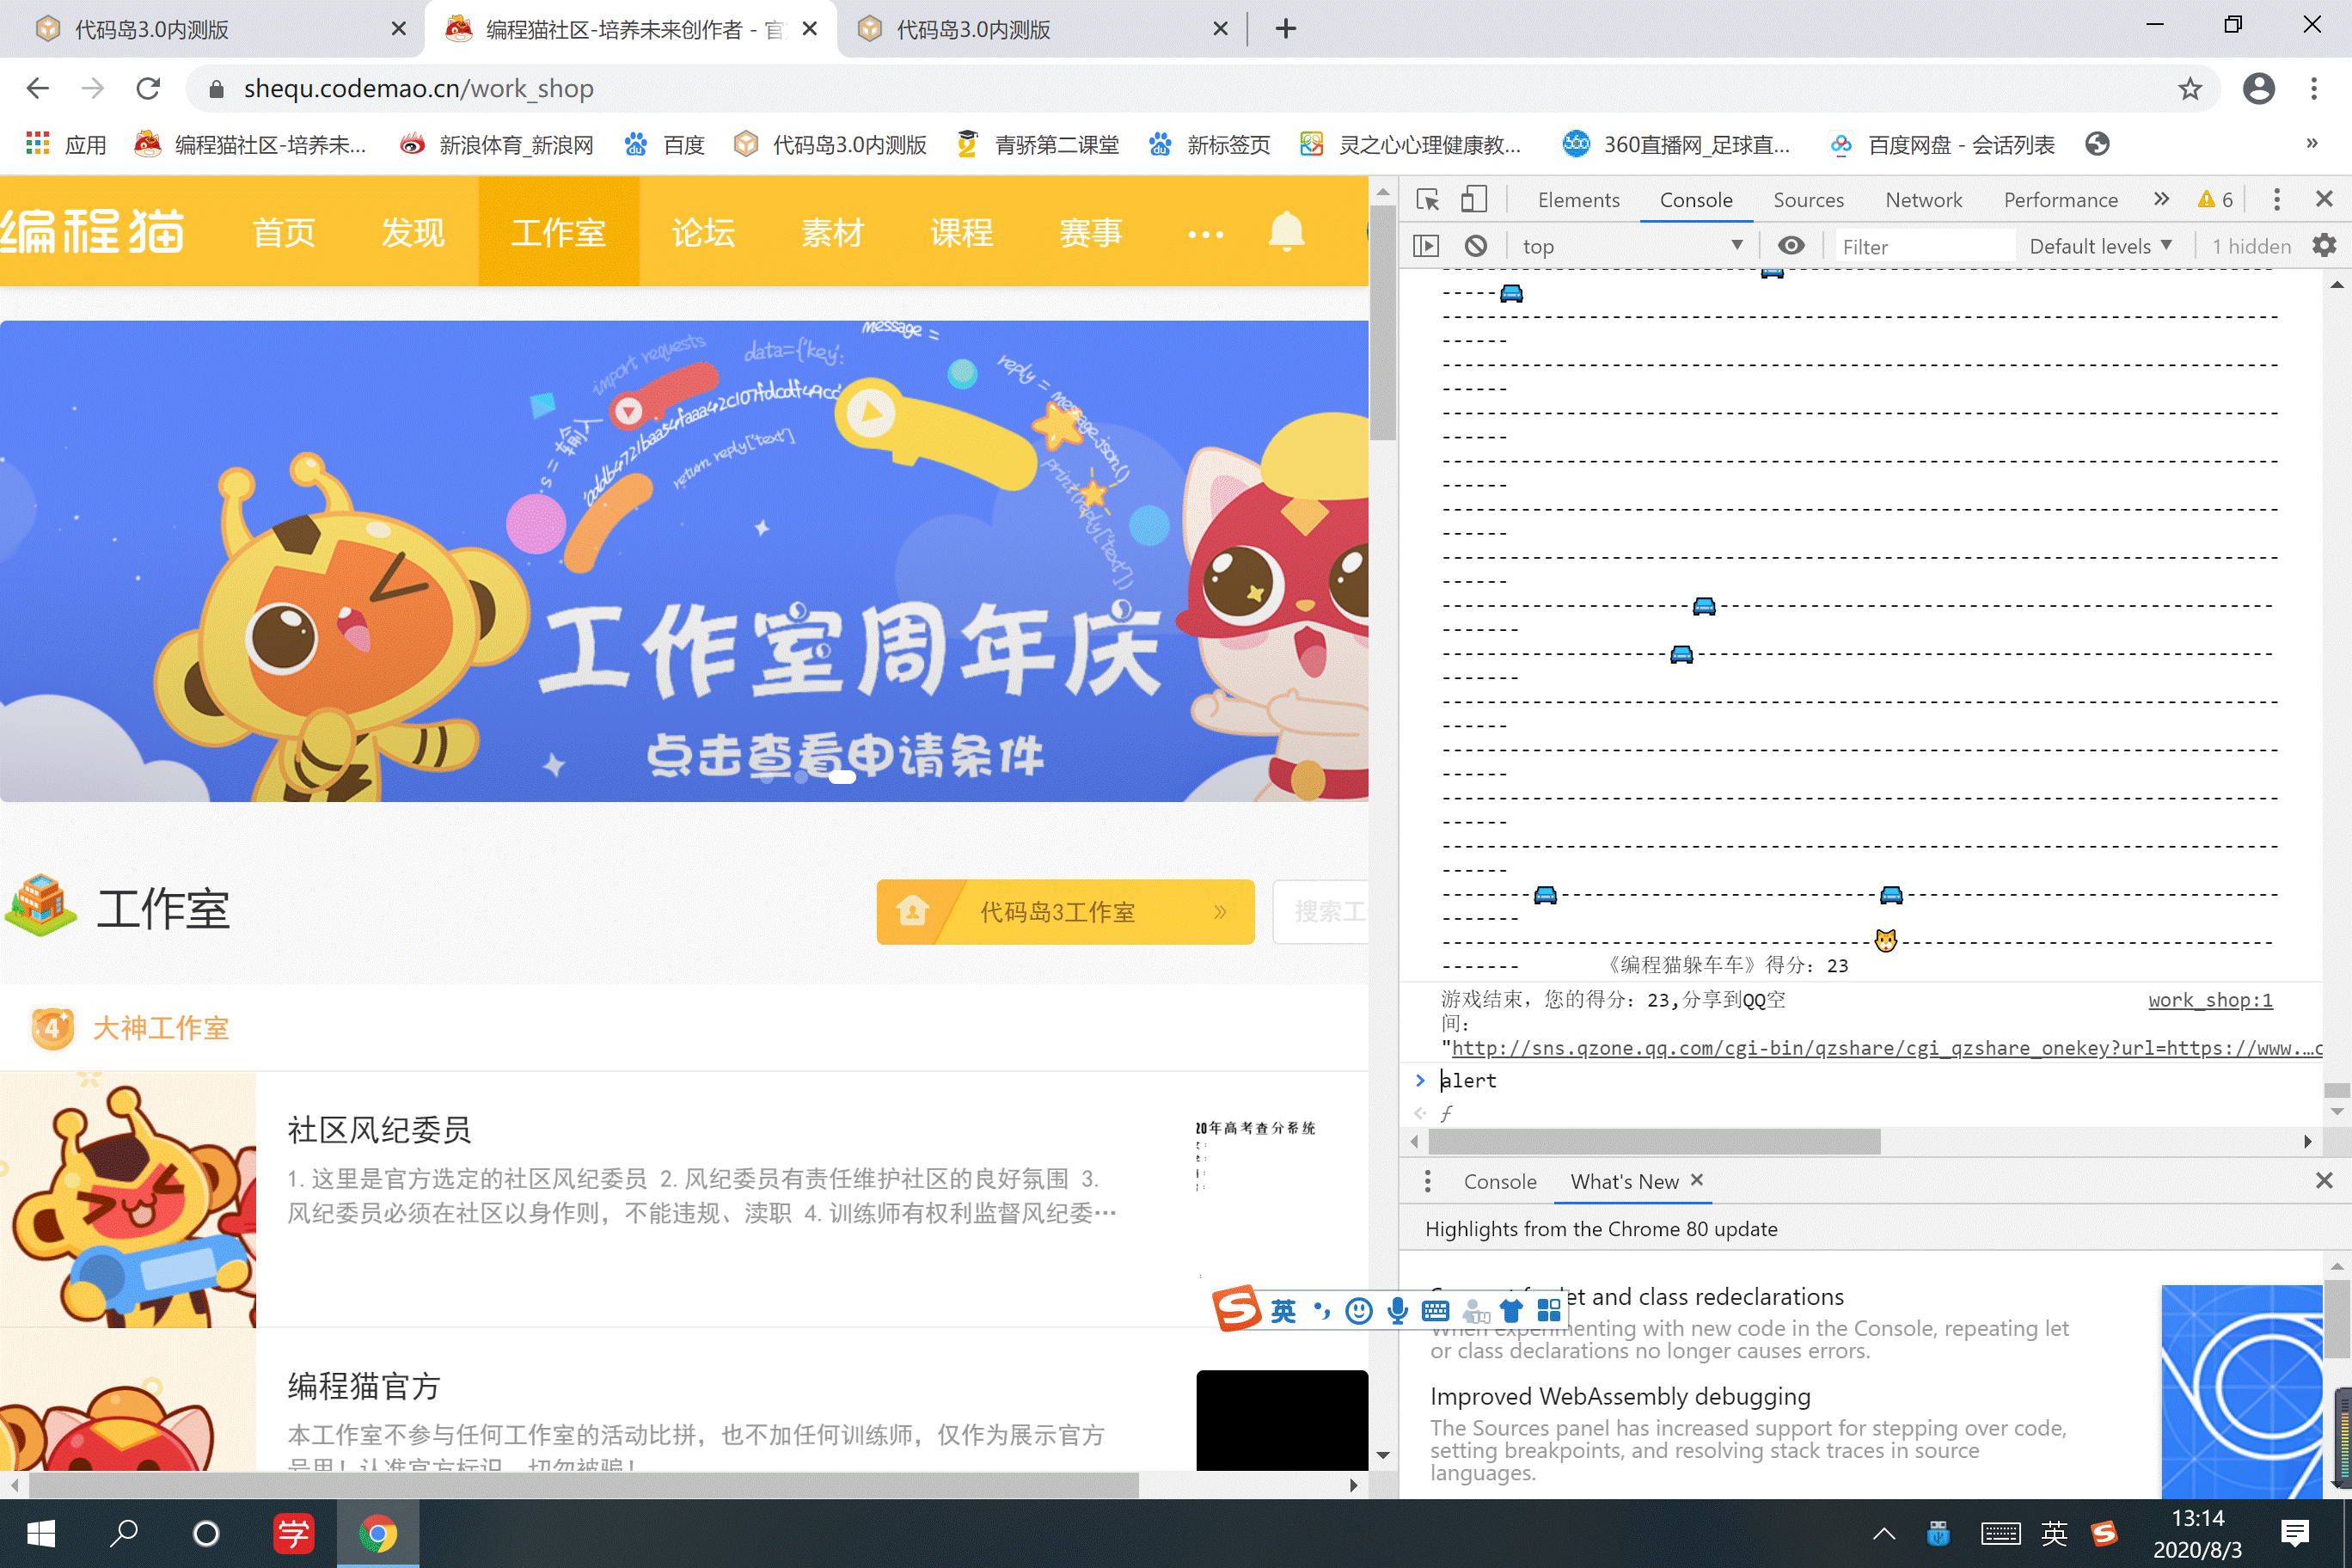Toggle the live expression eye icon
The image size is (2352, 1568).
pos(1791,246)
